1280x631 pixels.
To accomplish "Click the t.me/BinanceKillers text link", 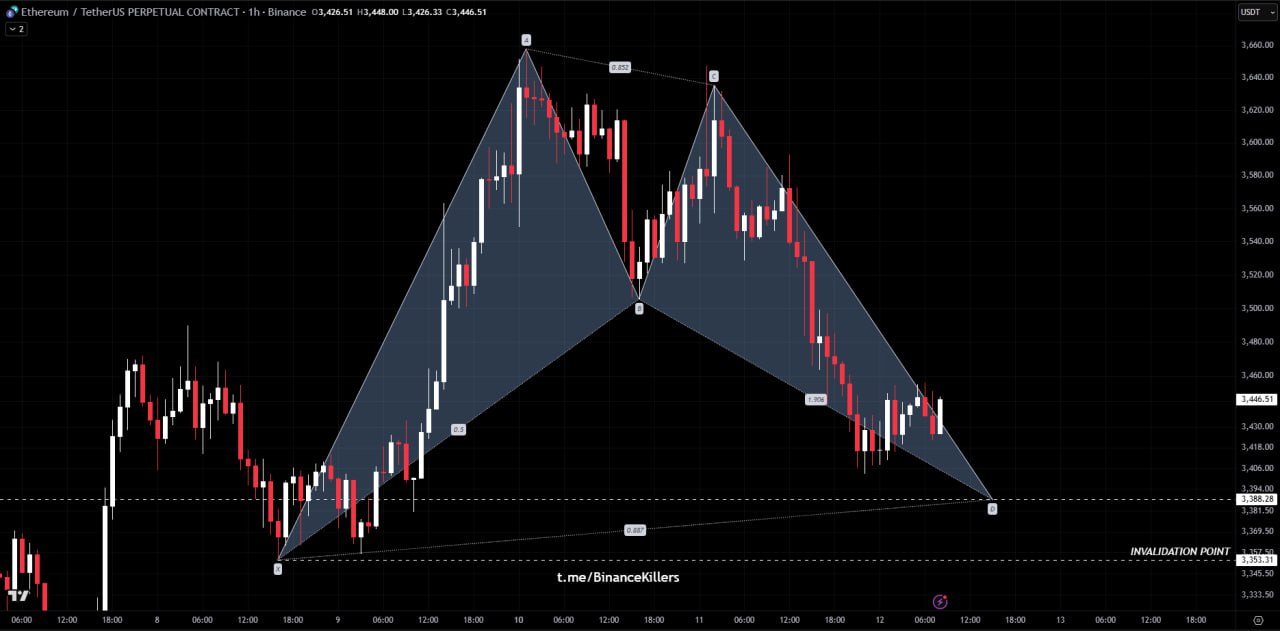I will 617,577.
